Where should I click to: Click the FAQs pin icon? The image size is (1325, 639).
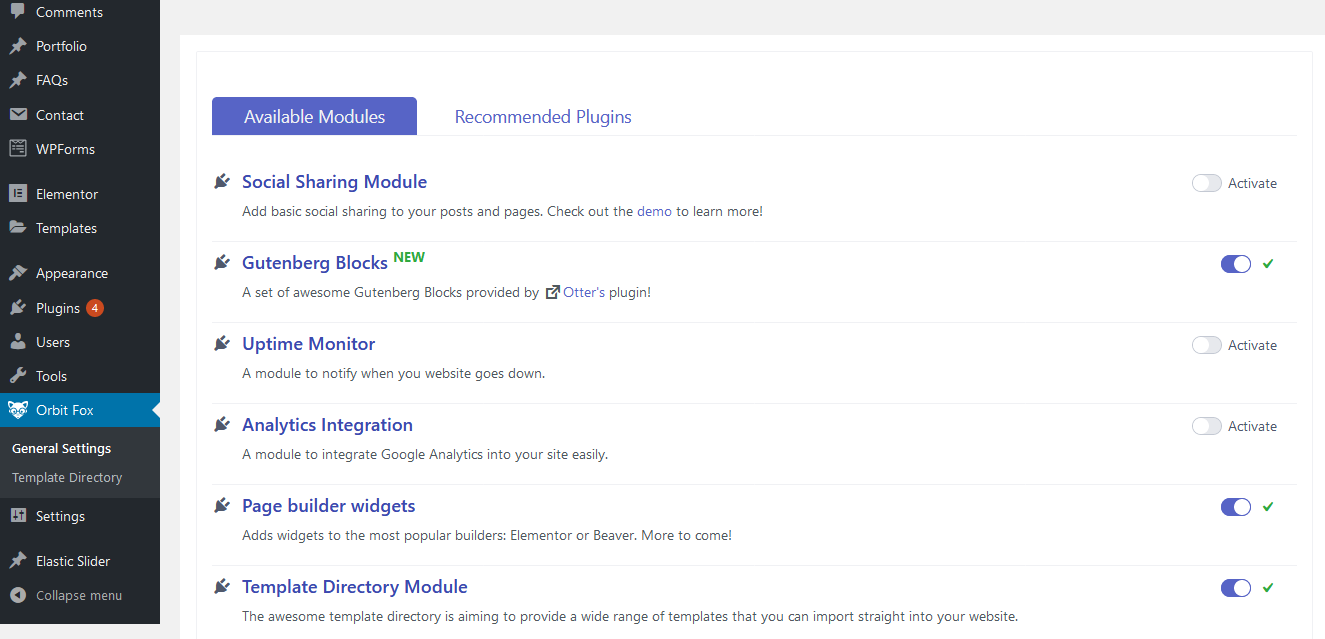pos(18,80)
